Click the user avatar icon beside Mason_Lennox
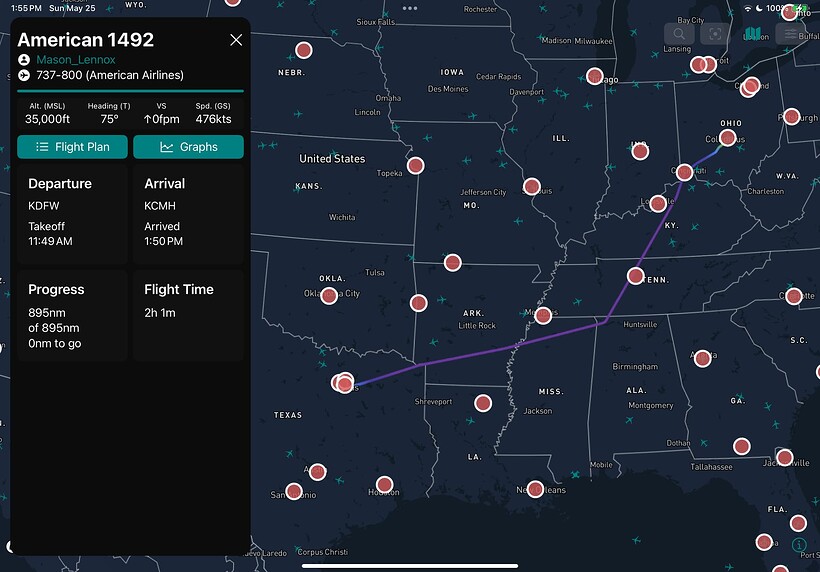The image size is (820, 572). click(24, 60)
